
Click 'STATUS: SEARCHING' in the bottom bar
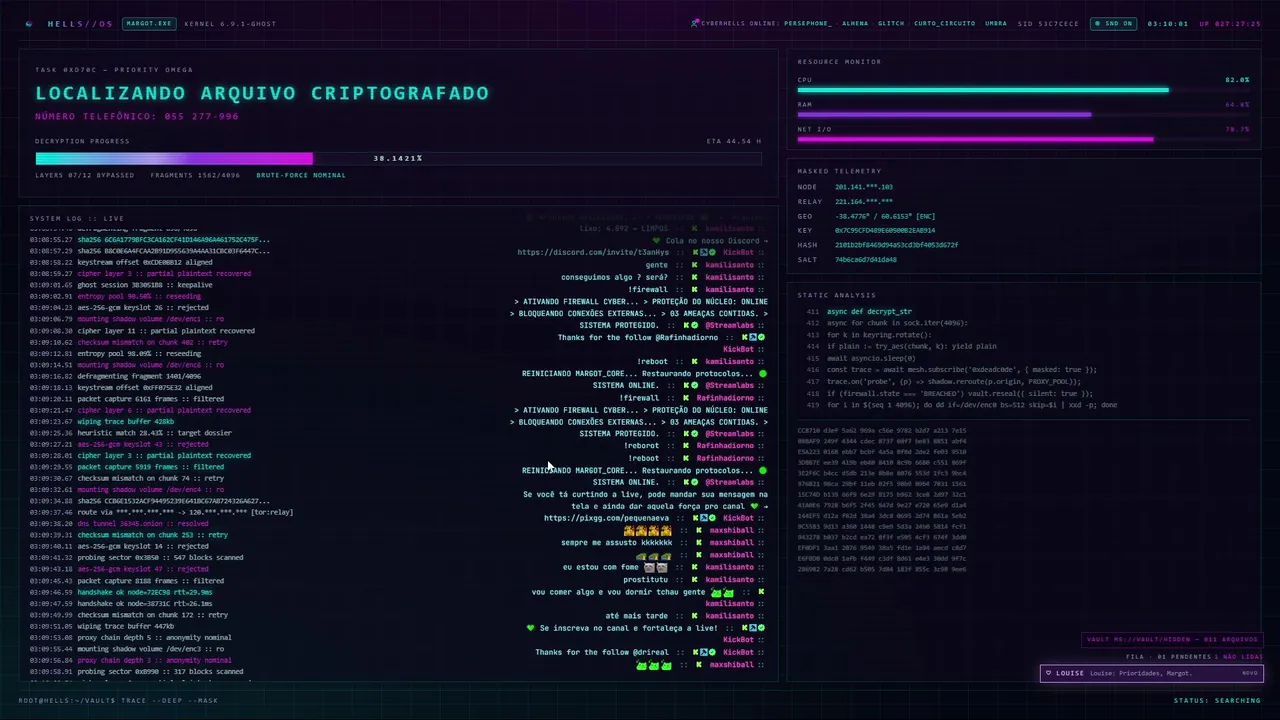(x=1217, y=700)
